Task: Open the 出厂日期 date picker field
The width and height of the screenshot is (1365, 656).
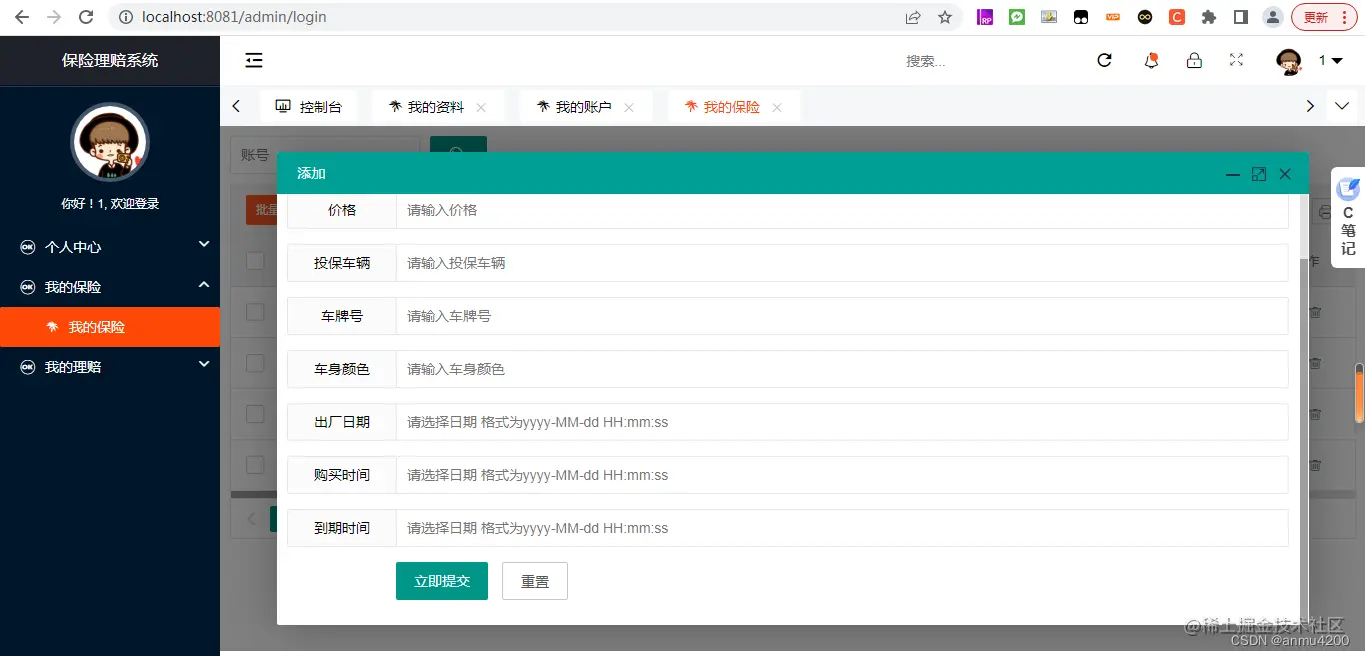Action: (x=842, y=422)
